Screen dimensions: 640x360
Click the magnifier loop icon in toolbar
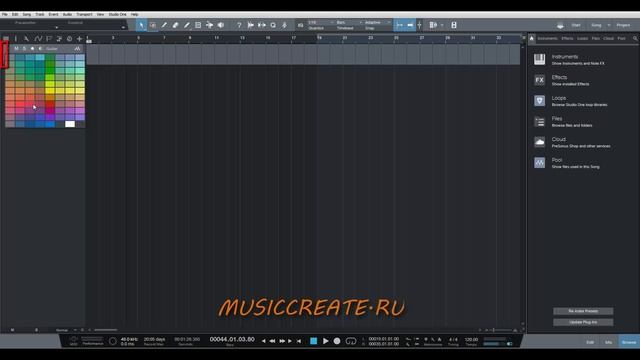click(x=273, y=25)
